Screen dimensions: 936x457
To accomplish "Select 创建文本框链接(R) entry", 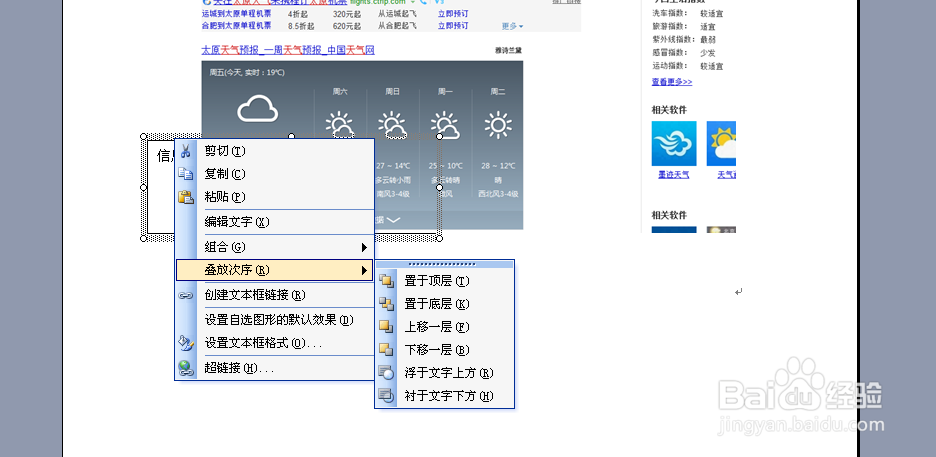I will point(275,295).
